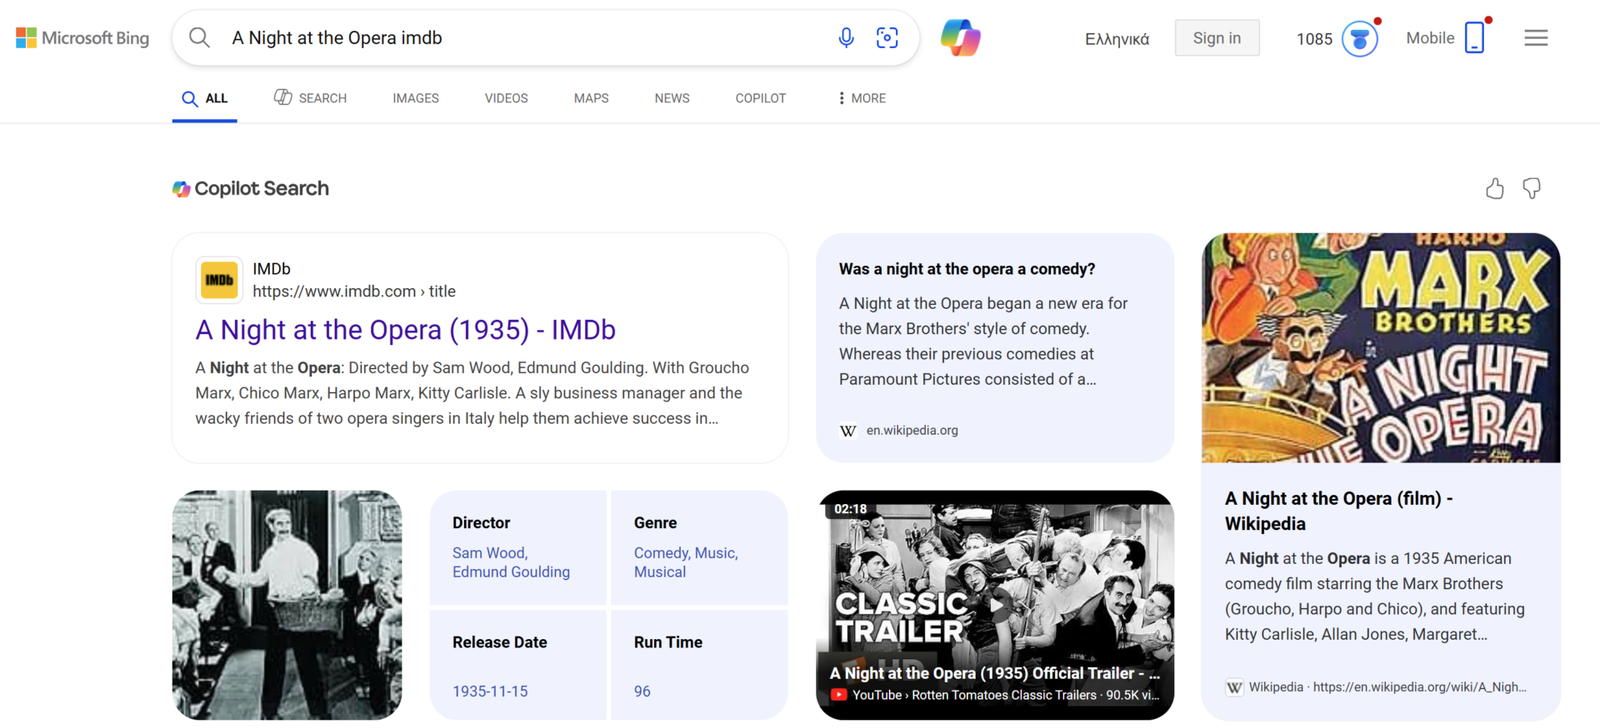This screenshot has height=728, width=1600.
Task: Click the magnifier search icon
Action: pyautogui.click(x=200, y=38)
